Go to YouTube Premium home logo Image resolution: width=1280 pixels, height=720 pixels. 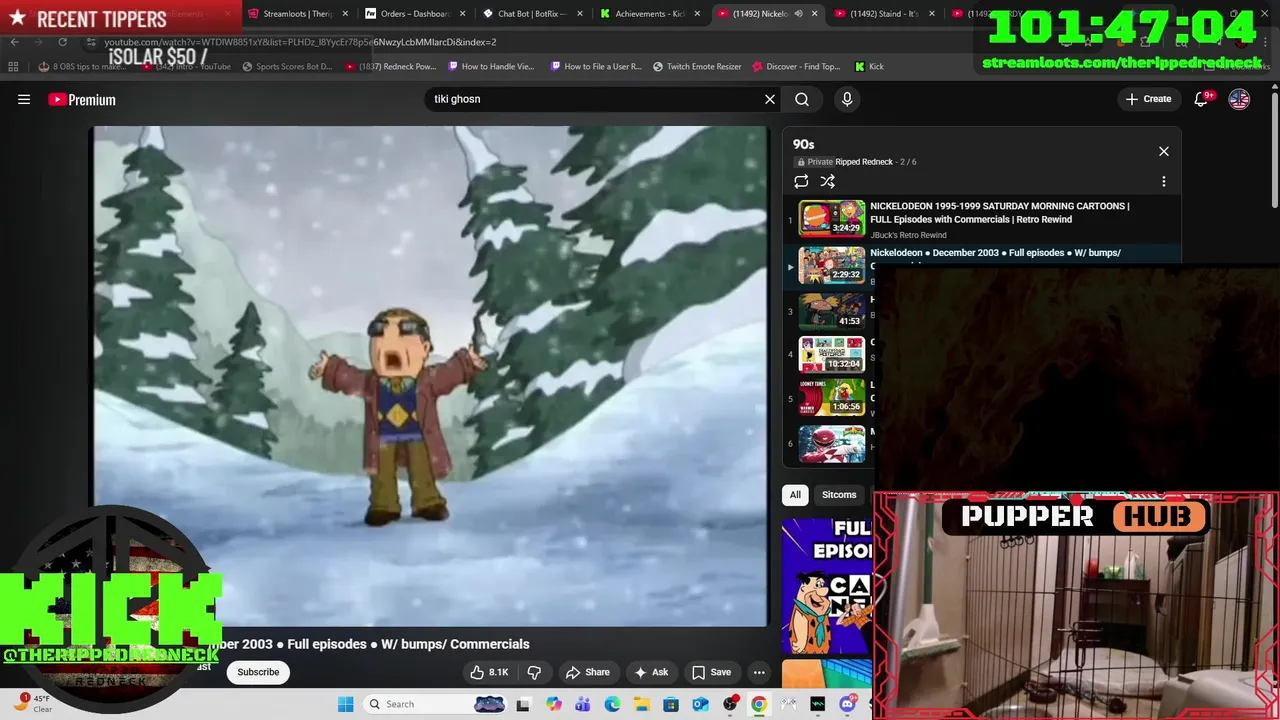click(82, 99)
